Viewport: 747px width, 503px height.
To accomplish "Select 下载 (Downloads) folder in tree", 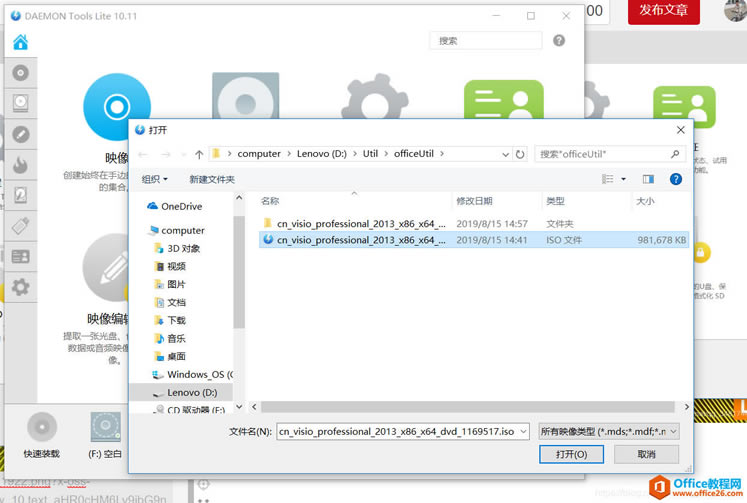I will pyautogui.click(x=171, y=321).
